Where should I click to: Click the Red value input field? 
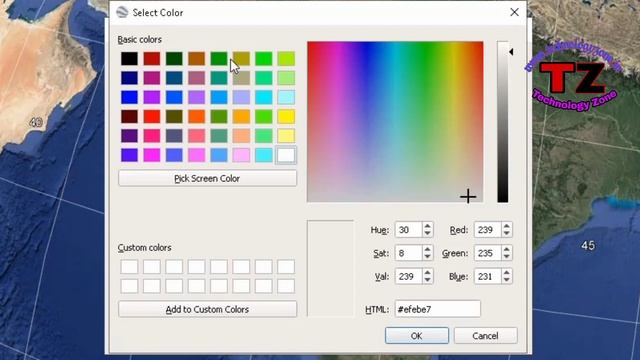(x=487, y=230)
